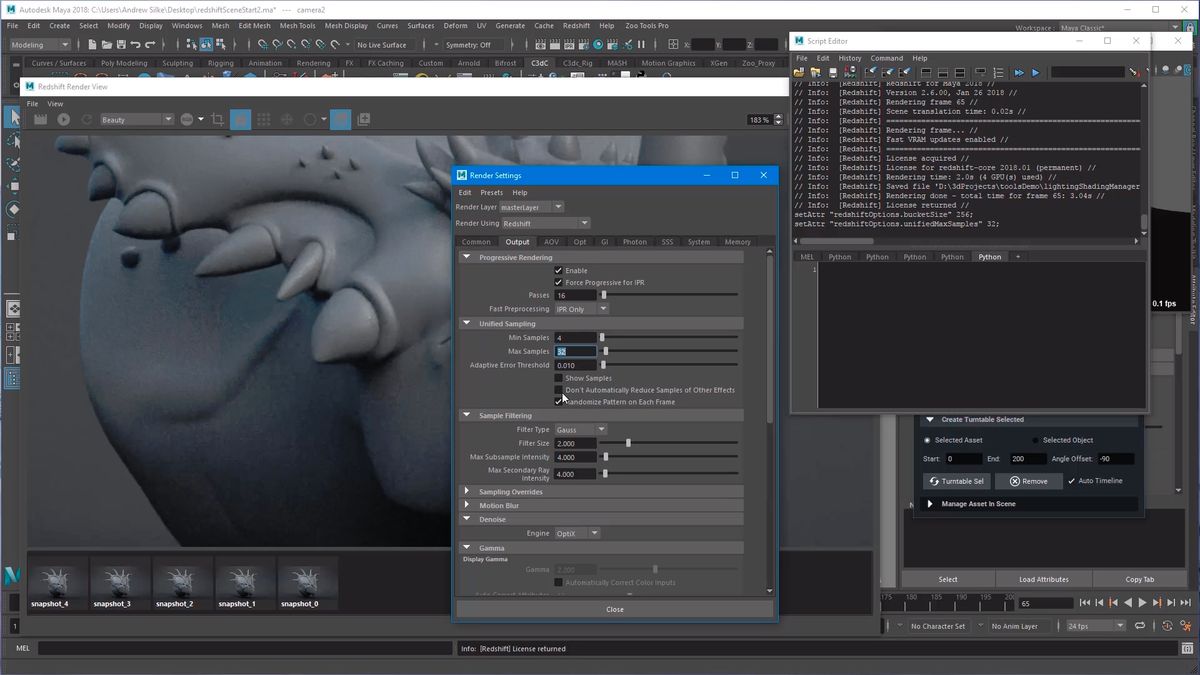1200x675 pixels.
Task: Select the arrow Select tool in the toolbox
Action: pyautogui.click(x=13, y=117)
